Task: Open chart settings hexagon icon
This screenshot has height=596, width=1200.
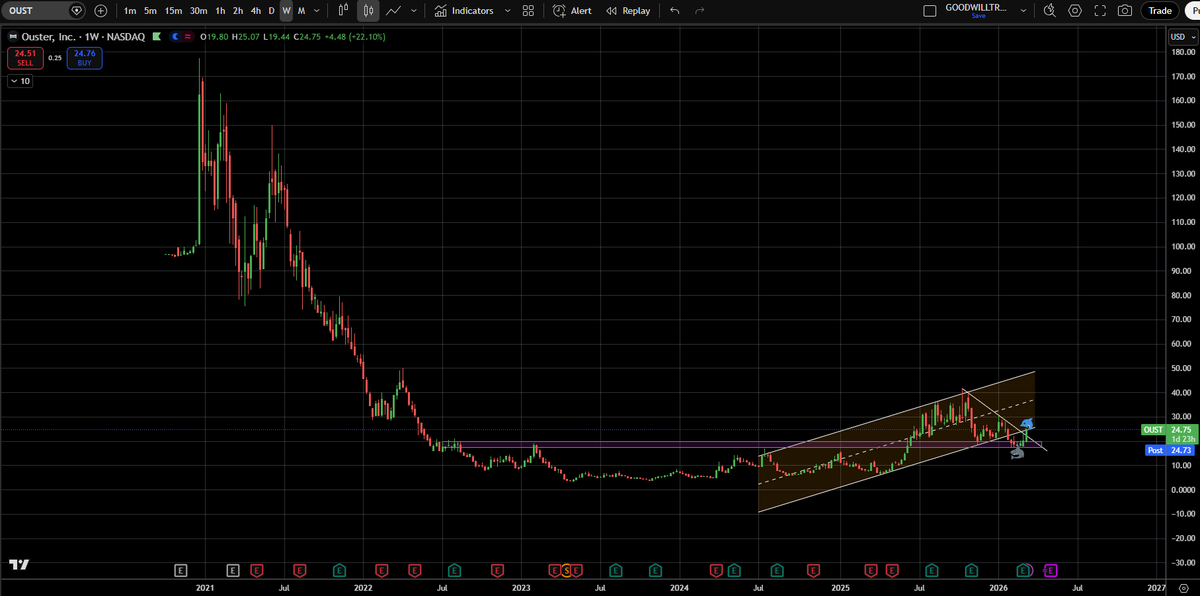Action: pos(1075,11)
